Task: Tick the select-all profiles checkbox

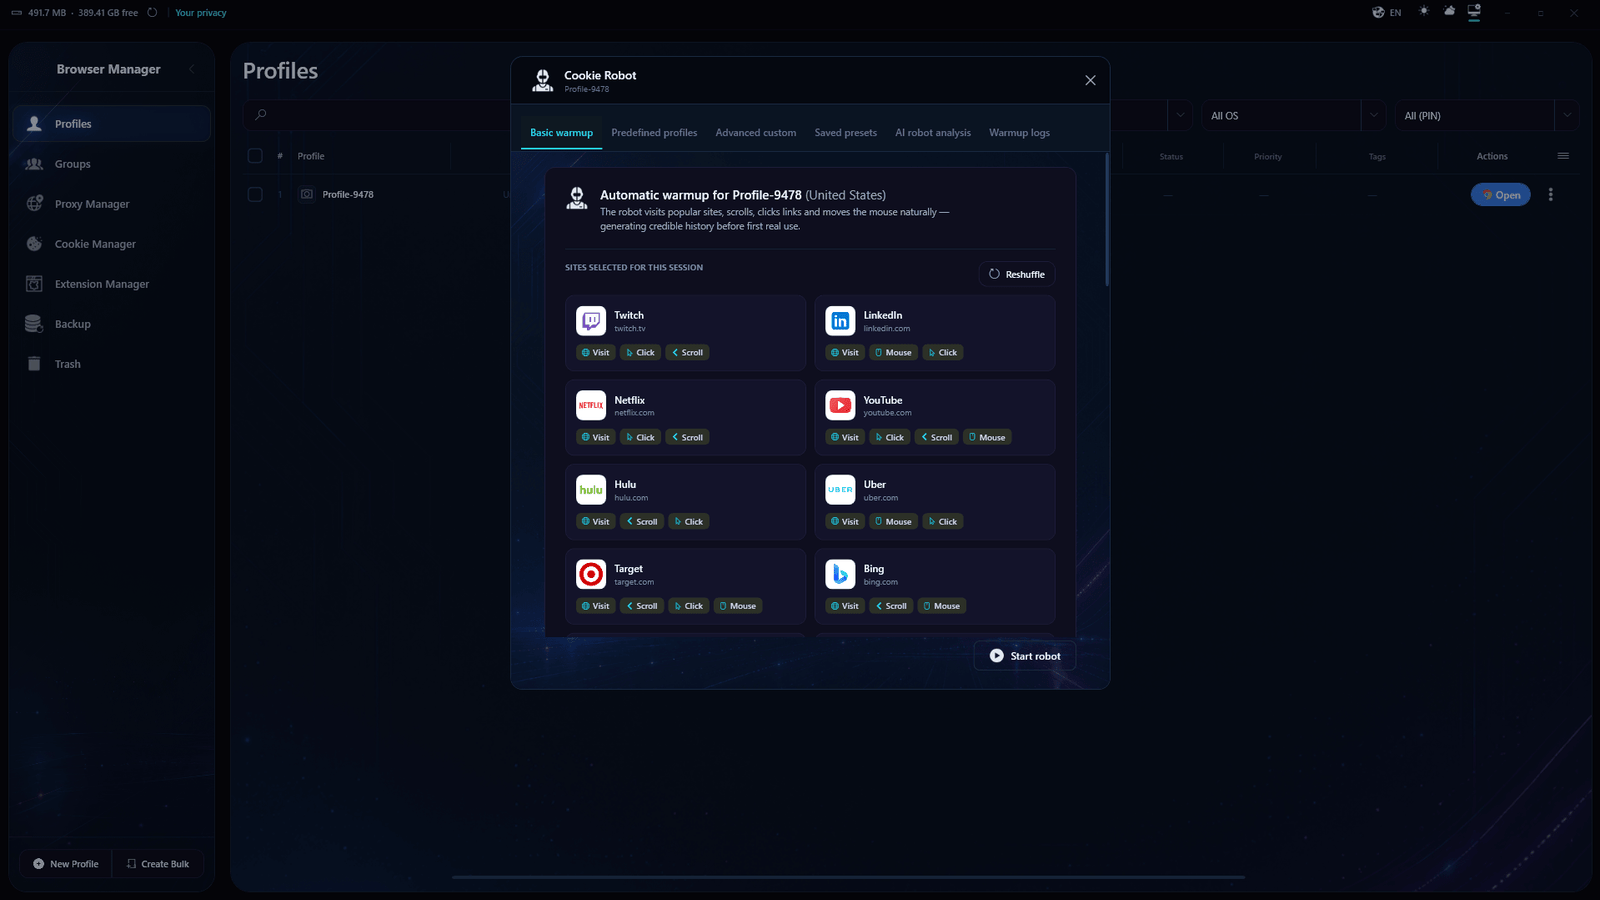Action: point(255,156)
